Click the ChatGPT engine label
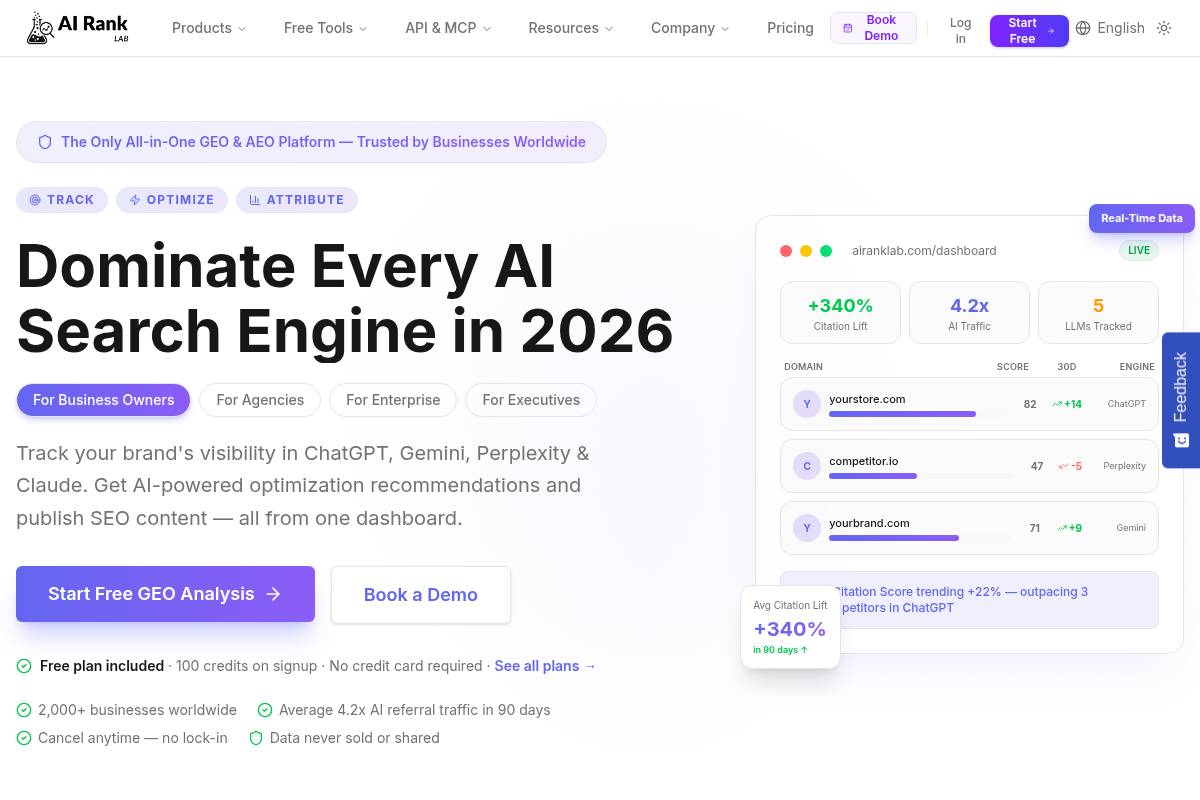 pos(1126,404)
